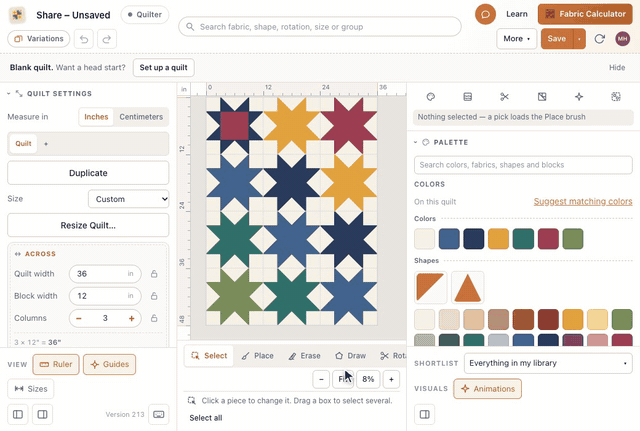Toggle right sidebar layout icon in left panel
Image resolution: width=640 pixels, height=431 pixels.
pyautogui.click(x=42, y=414)
